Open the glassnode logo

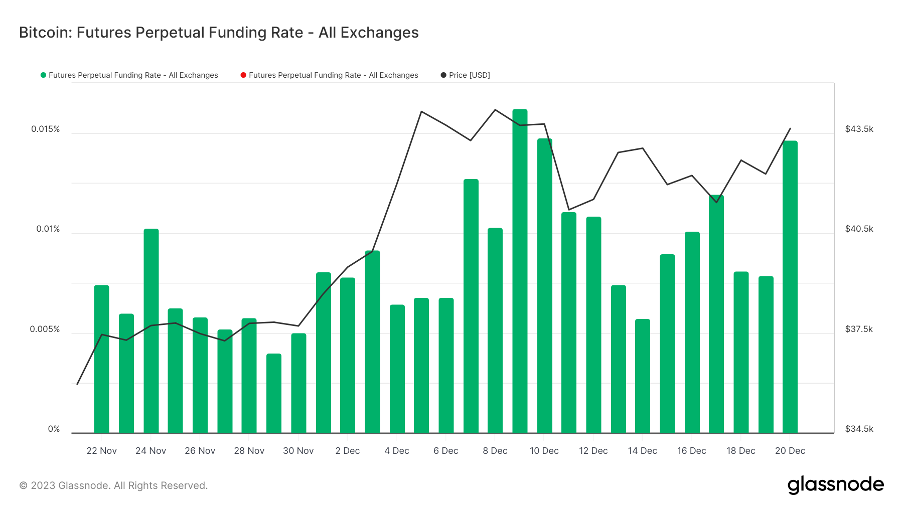pos(836,485)
